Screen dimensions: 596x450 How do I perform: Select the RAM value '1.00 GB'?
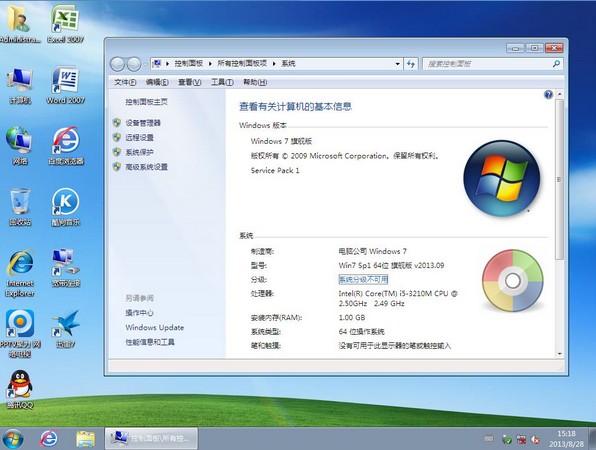click(x=352, y=318)
